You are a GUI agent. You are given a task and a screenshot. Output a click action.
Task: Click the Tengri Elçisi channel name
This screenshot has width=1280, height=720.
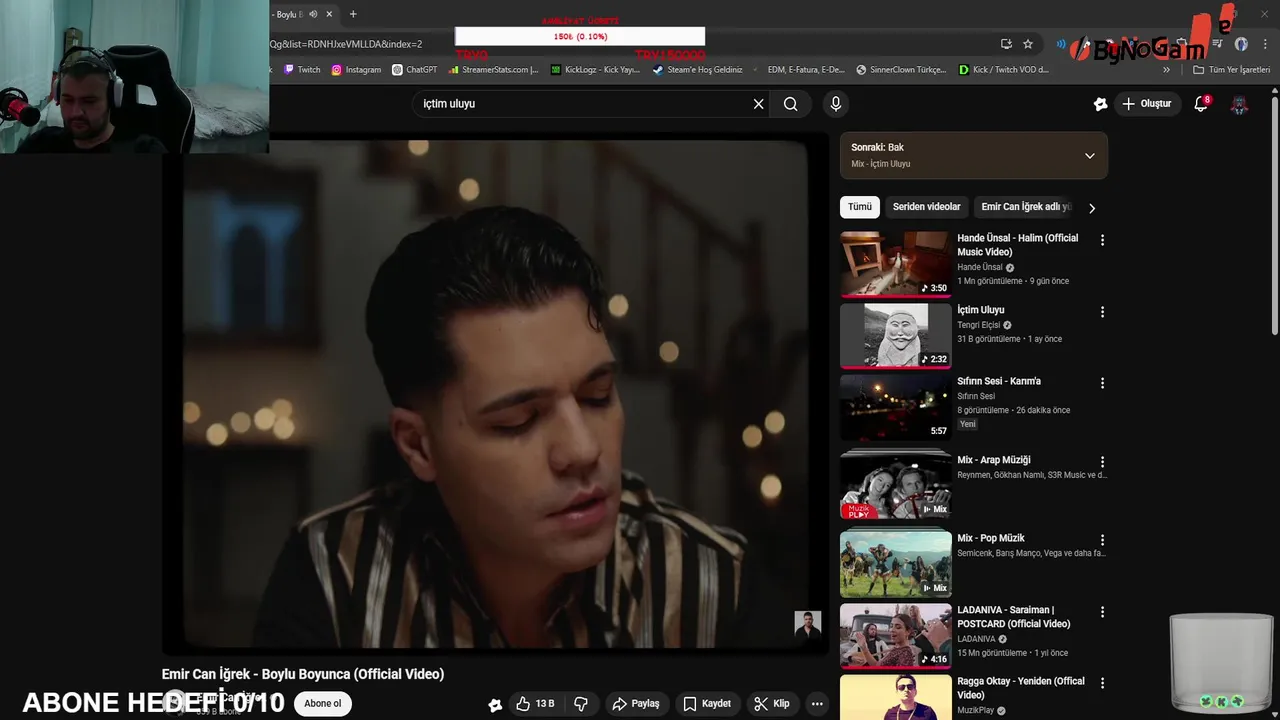pos(978,325)
